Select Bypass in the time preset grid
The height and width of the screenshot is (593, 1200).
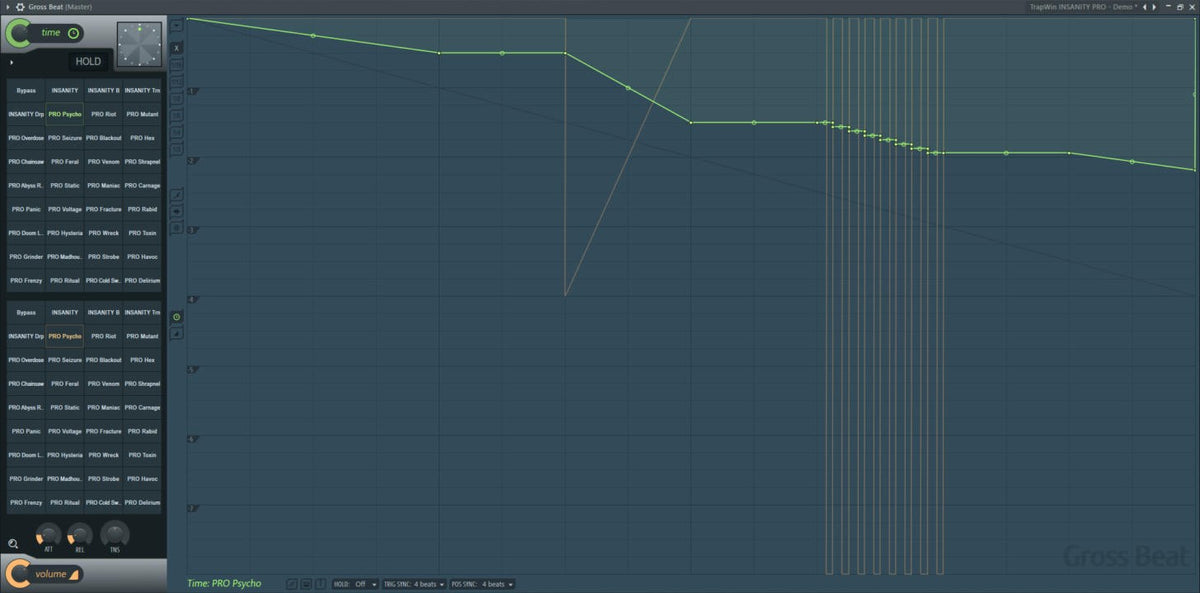[x=26, y=90]
